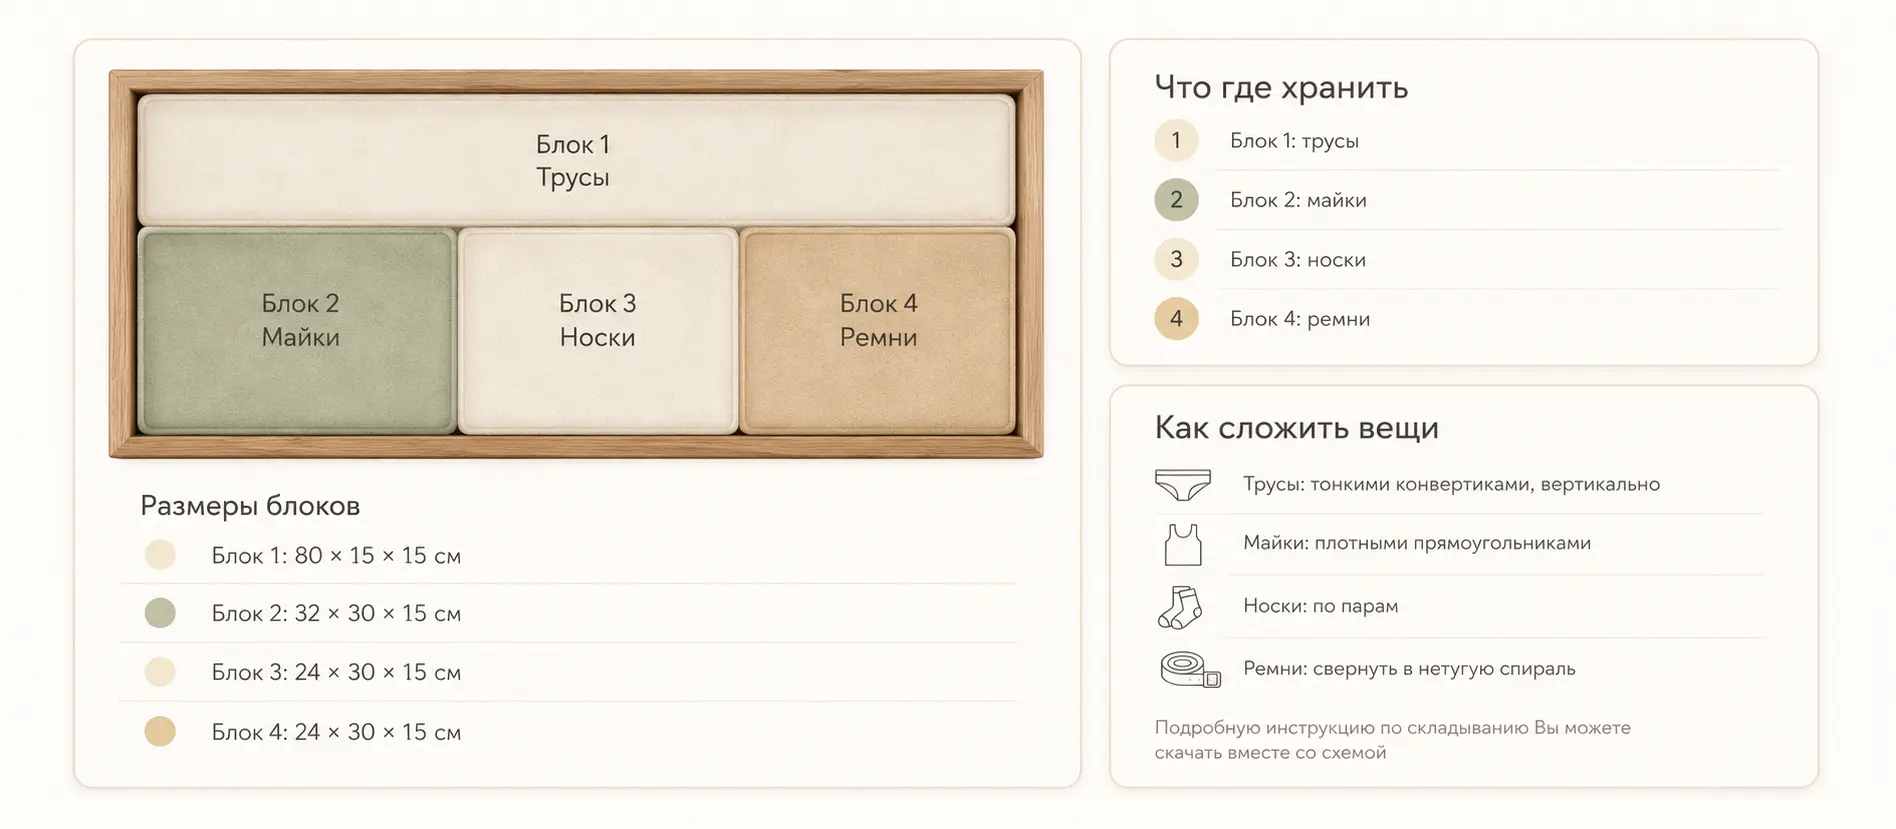
Task: Click the number 1 badge
Action: [1176, 141]
